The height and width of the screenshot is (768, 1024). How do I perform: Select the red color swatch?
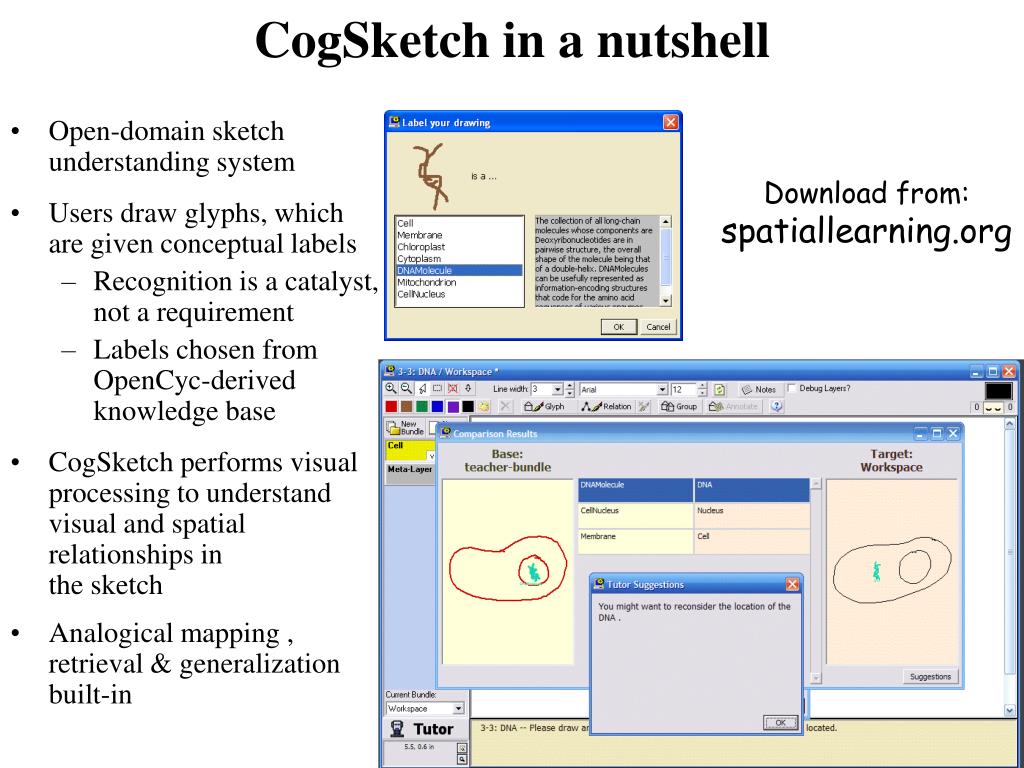click(x=391, y=406)
